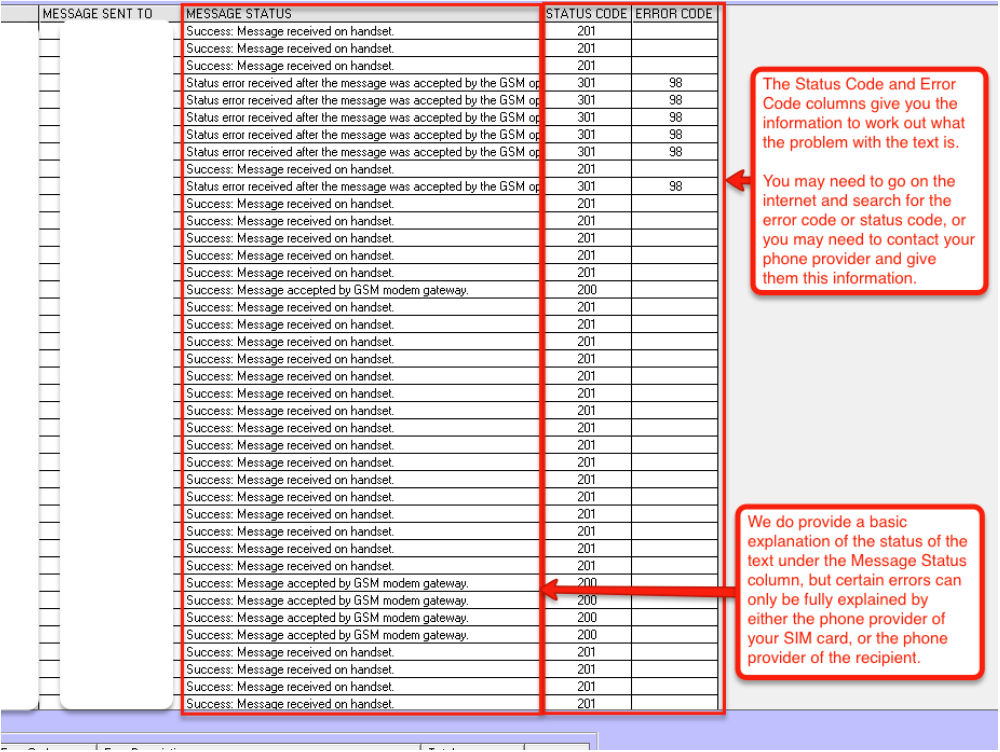
Task: Click the redacted white block under Message Sent To
Action: pyautogui.click(x=116, y=360)
